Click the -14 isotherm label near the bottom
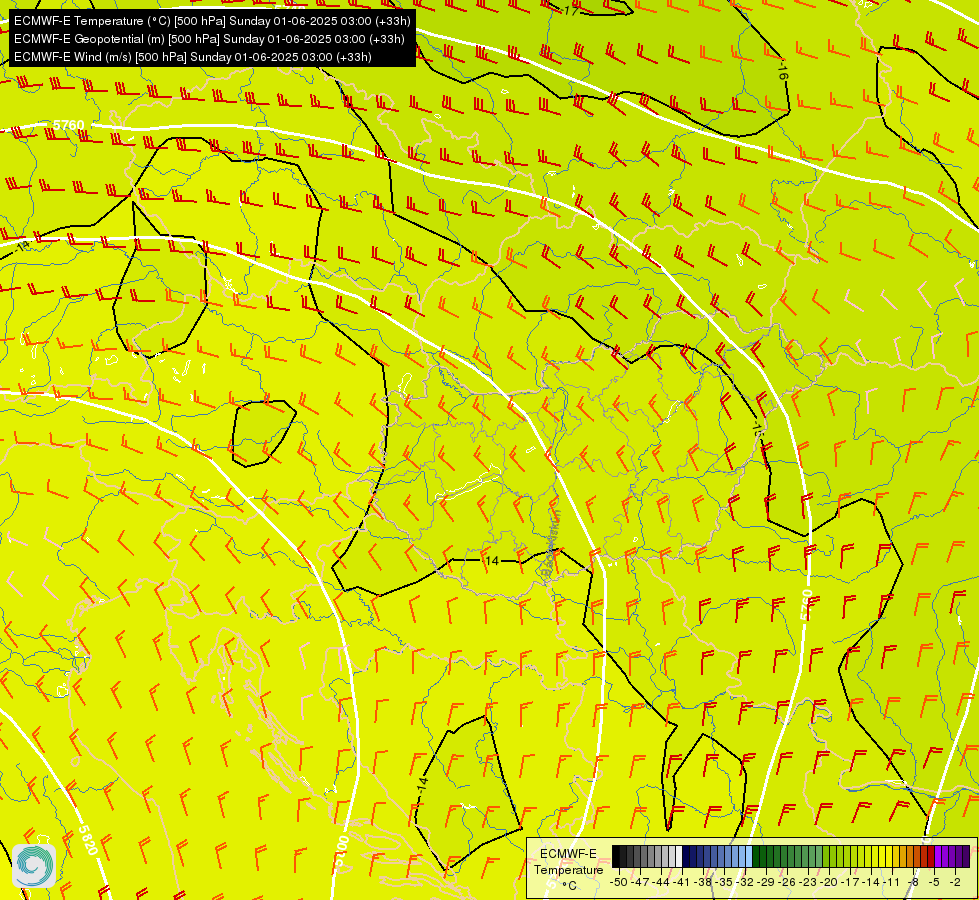Viewport: 979px width, 900px height. (x=423, y=785)
